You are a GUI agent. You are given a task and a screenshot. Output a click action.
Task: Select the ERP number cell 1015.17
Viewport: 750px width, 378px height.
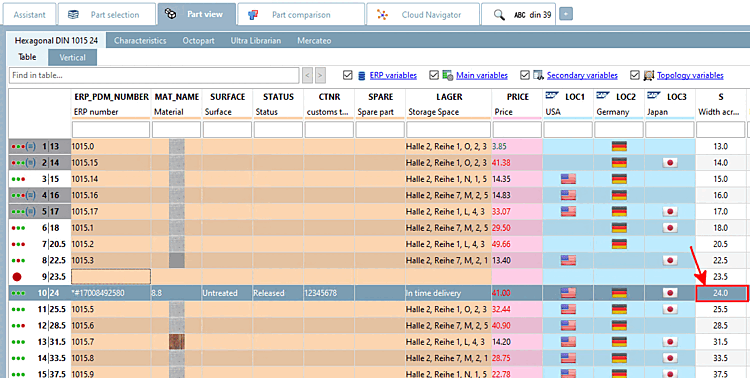[x=111, y=211]
